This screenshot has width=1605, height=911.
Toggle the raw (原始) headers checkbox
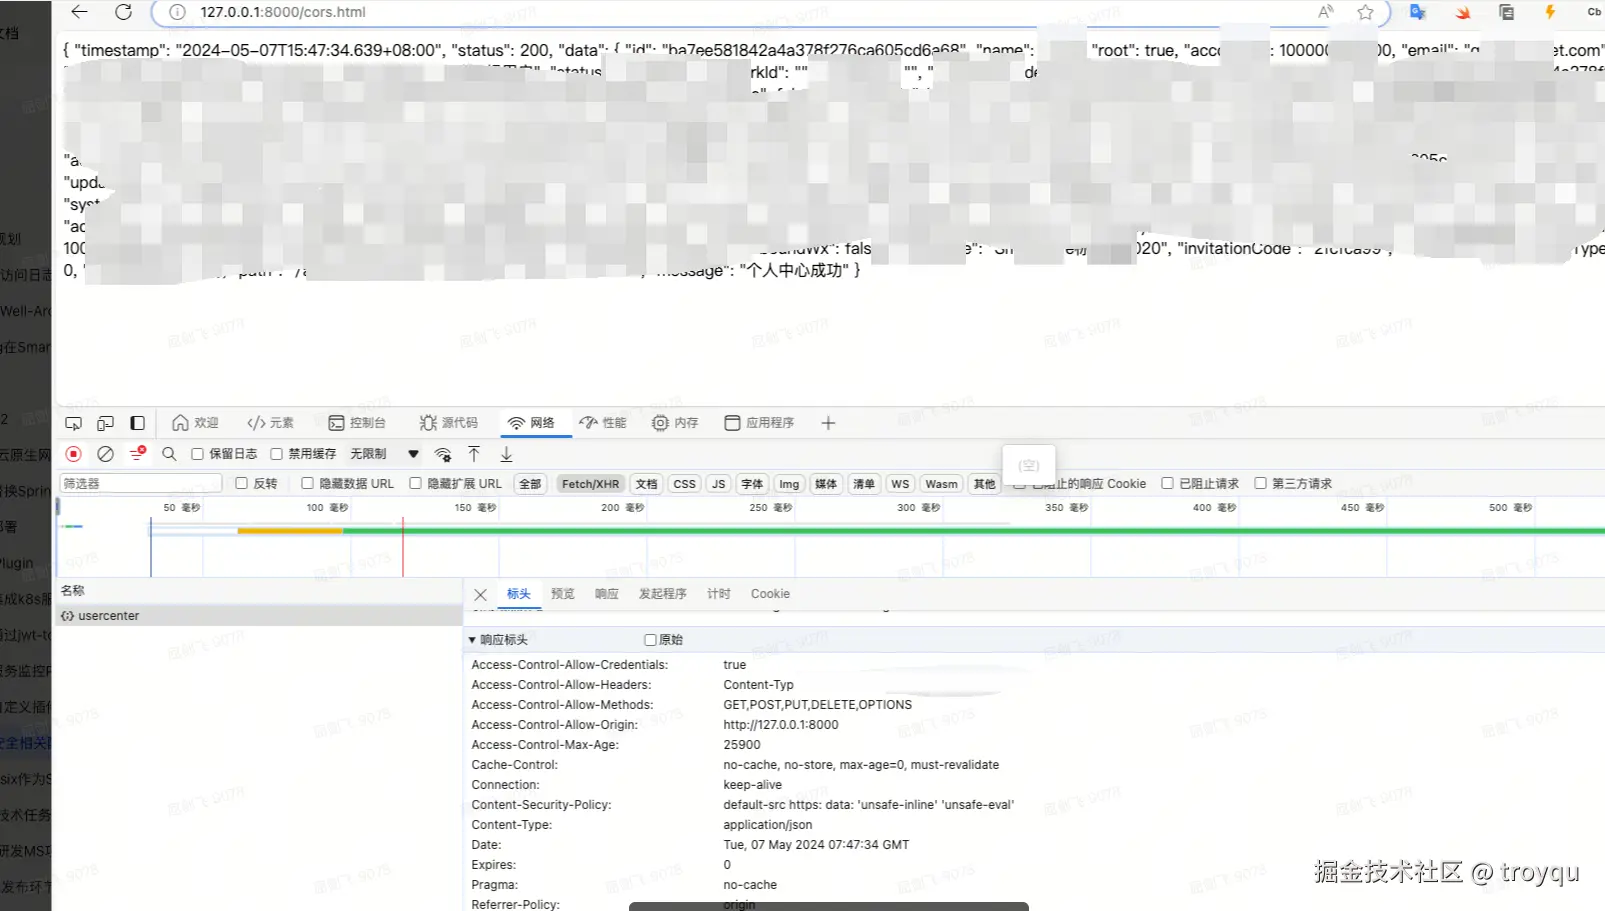pyautogui.click(x=650, y=640)
